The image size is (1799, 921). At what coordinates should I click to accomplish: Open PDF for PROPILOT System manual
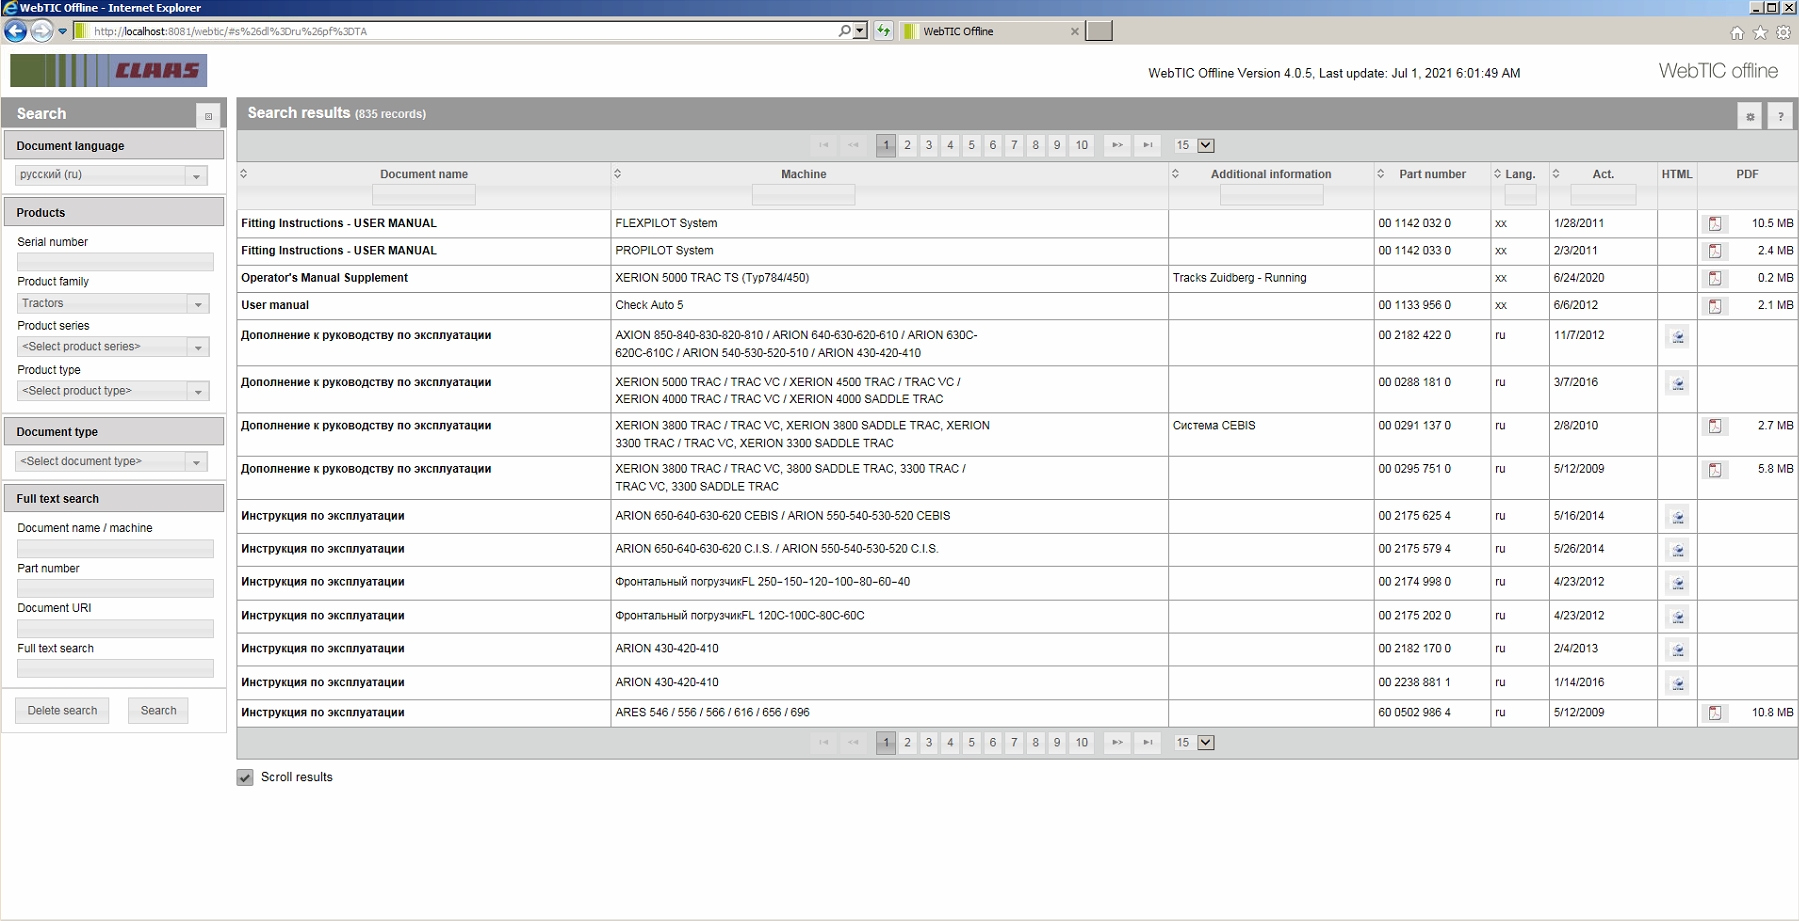click(1715, 251)
